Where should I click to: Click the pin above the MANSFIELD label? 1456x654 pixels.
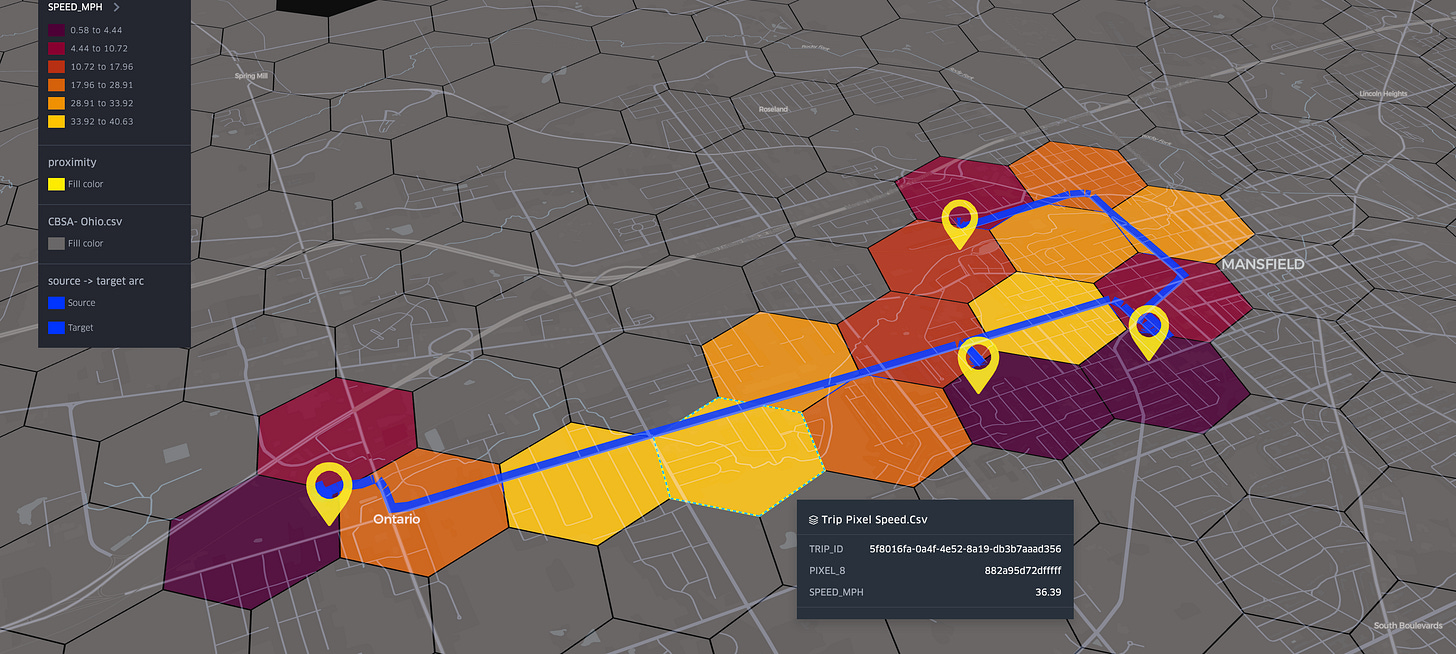click(x=1149, y=334)
